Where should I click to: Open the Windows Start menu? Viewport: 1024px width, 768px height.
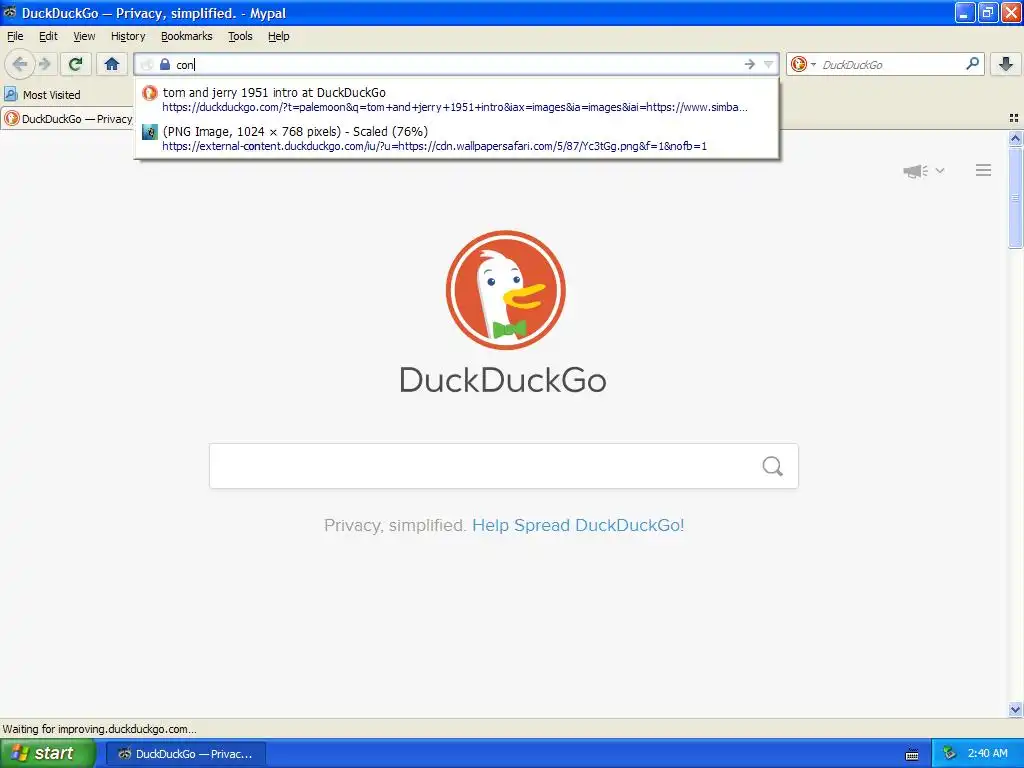[x=48, y=753]
